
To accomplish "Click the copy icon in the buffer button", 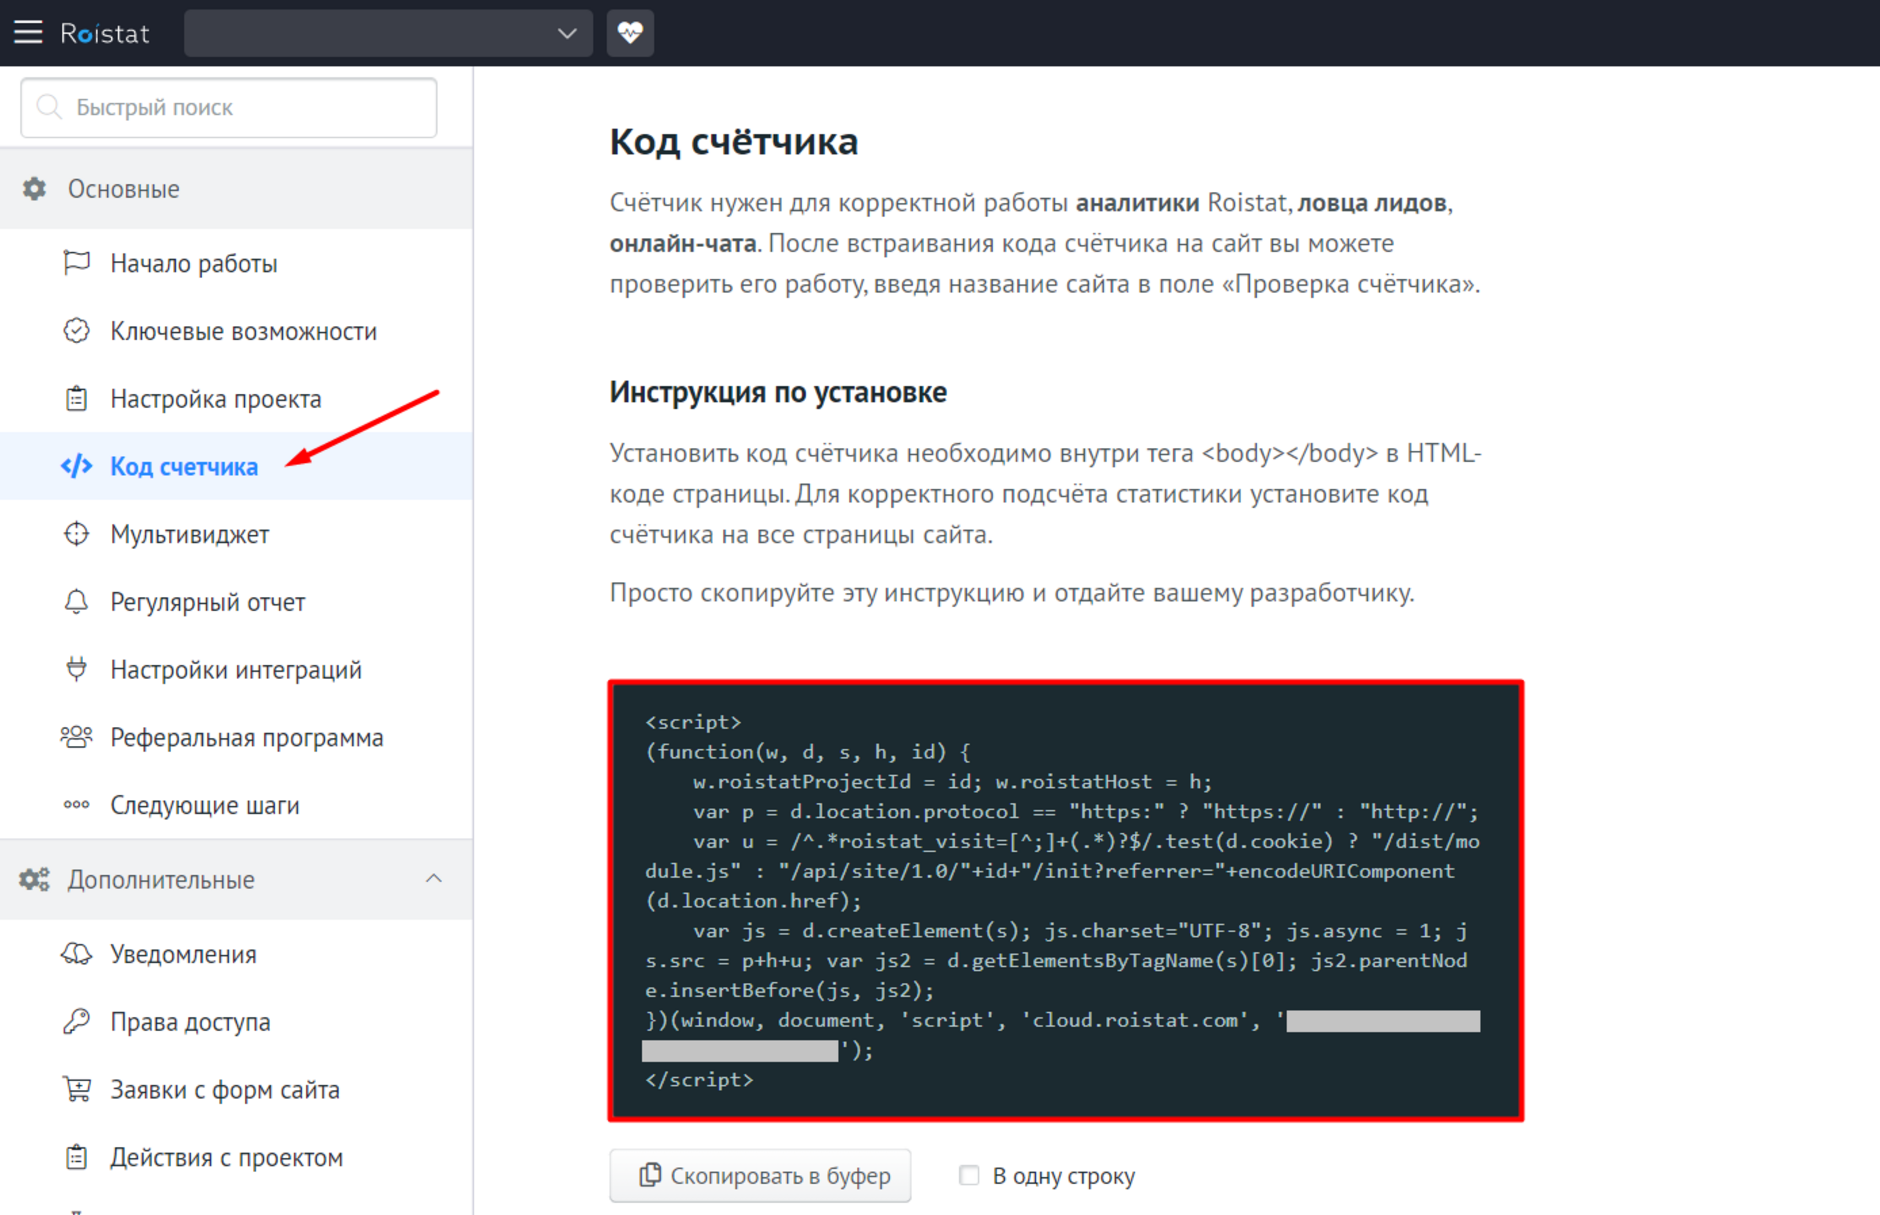I will point(650,1175).
